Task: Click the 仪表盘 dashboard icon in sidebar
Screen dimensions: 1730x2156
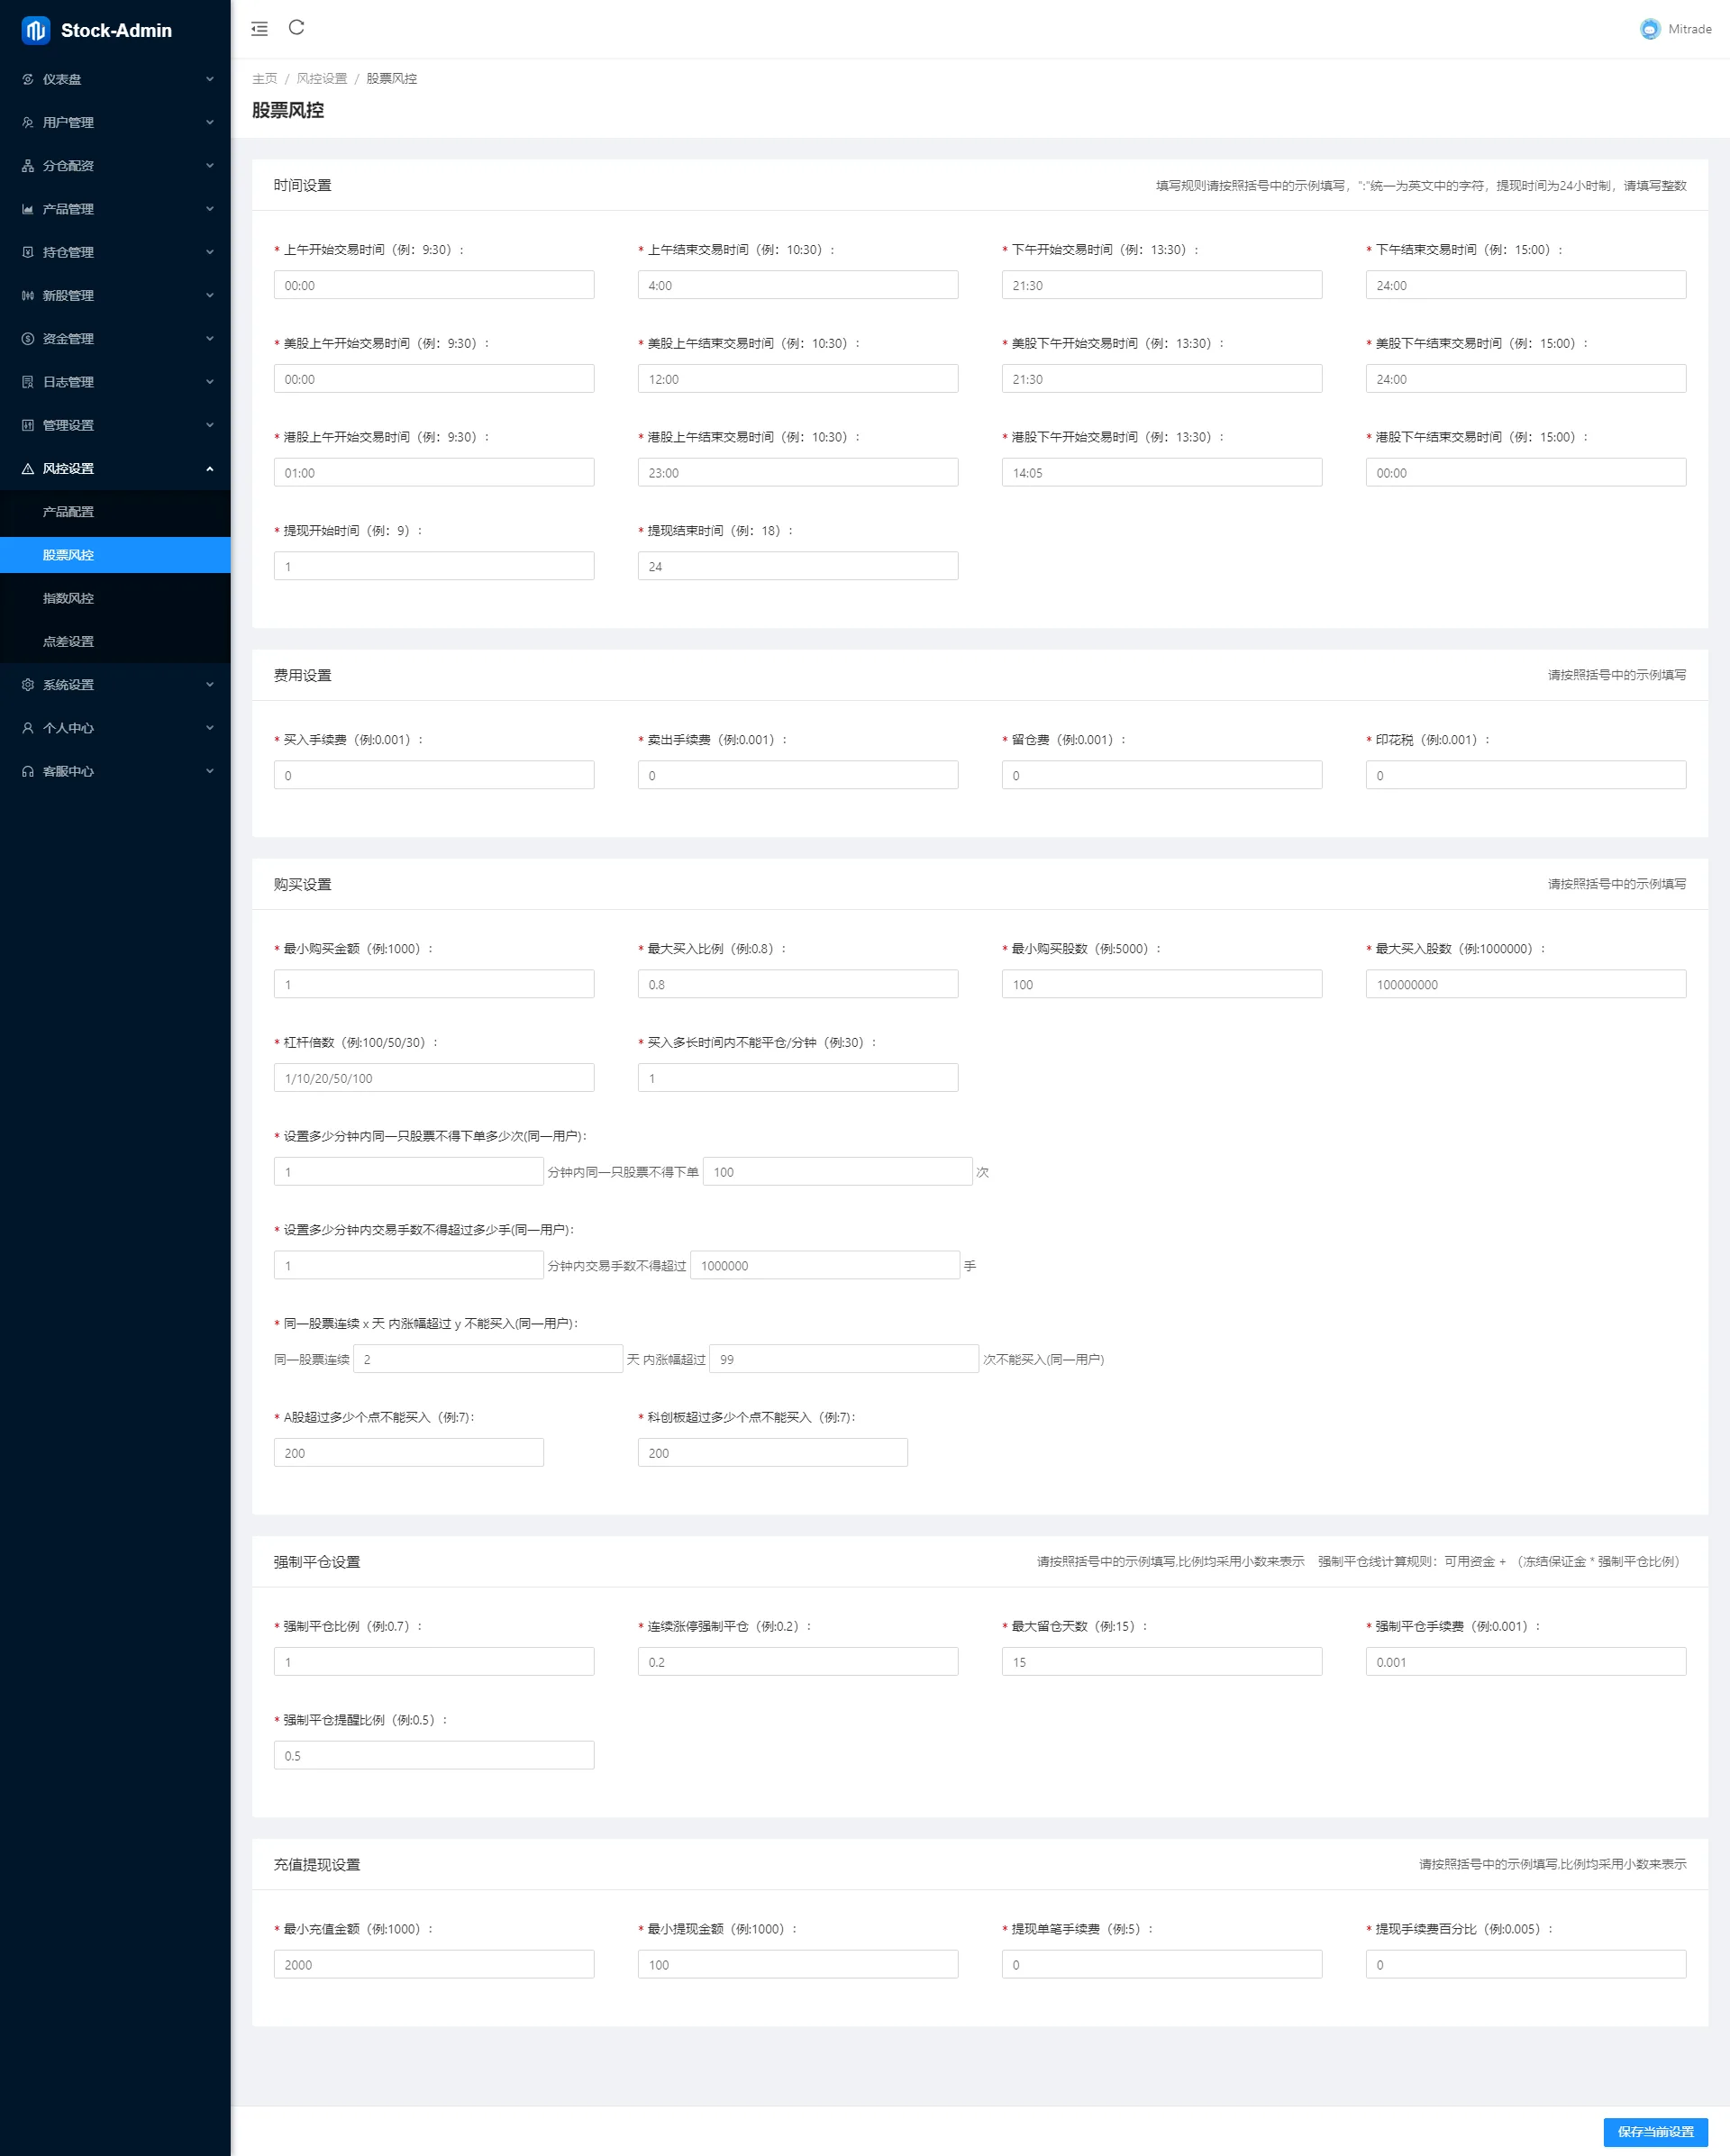Action: tap(28, 79)
